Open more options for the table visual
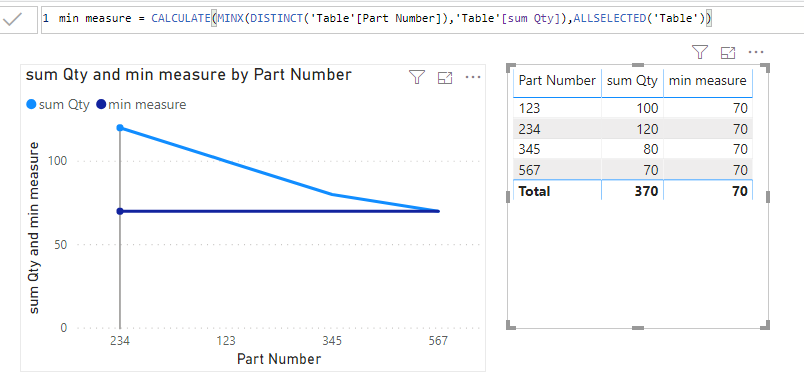This screenshot has width=804, height=388. (x=756, y=52)
